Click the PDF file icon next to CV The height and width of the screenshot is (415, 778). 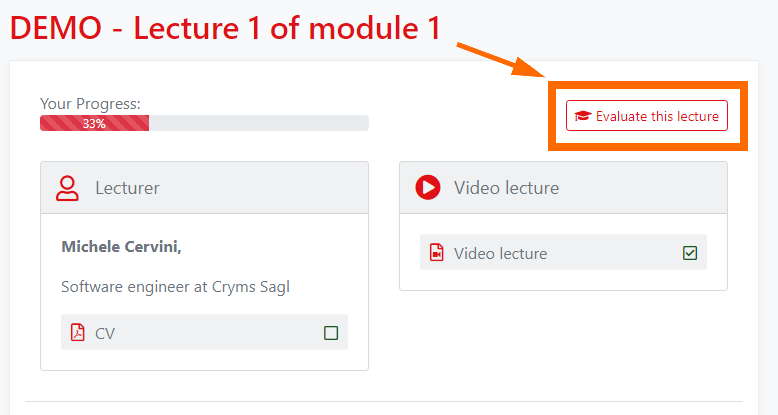pyautogui.click(x=78, y=333)
